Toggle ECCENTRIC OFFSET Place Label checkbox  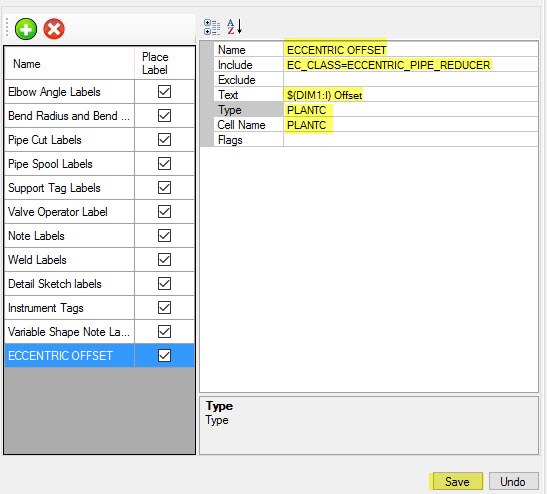point(164,355)
